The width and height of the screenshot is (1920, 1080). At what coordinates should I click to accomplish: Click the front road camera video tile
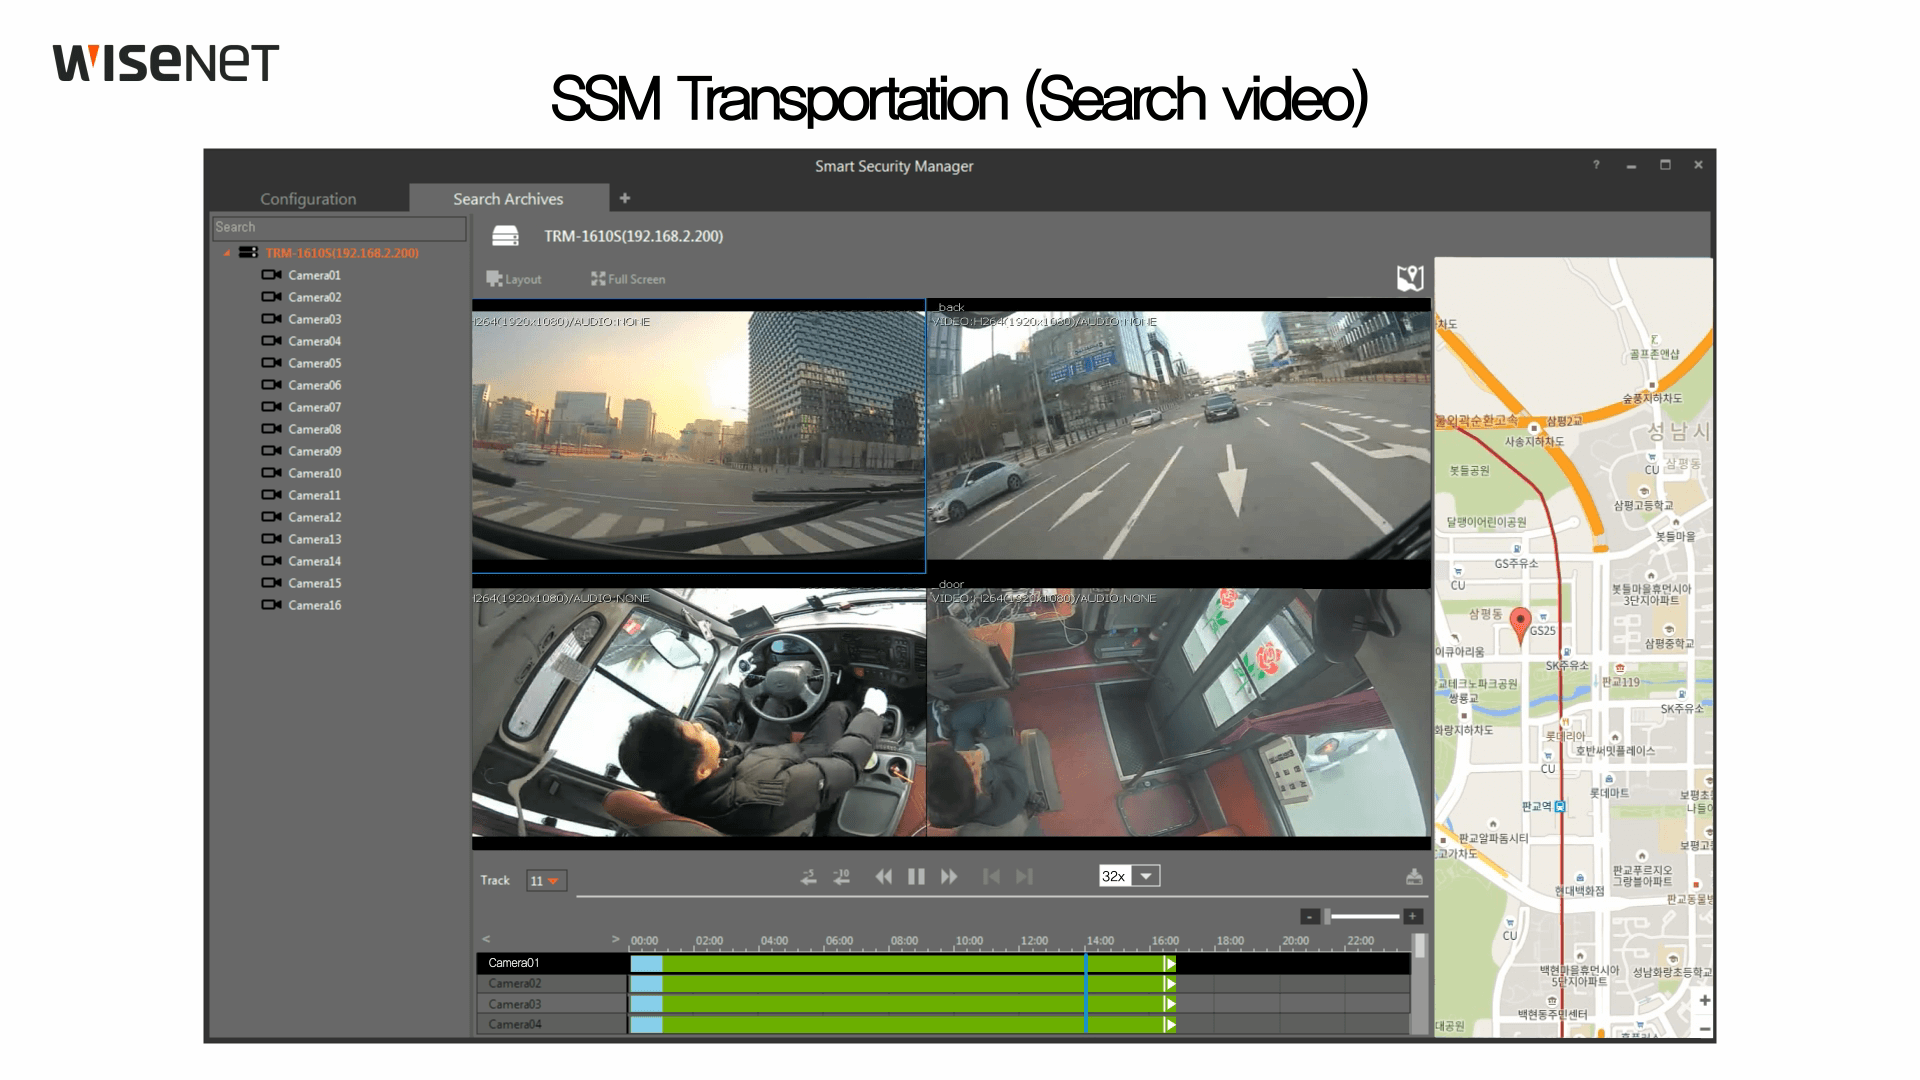pos(698,436)
